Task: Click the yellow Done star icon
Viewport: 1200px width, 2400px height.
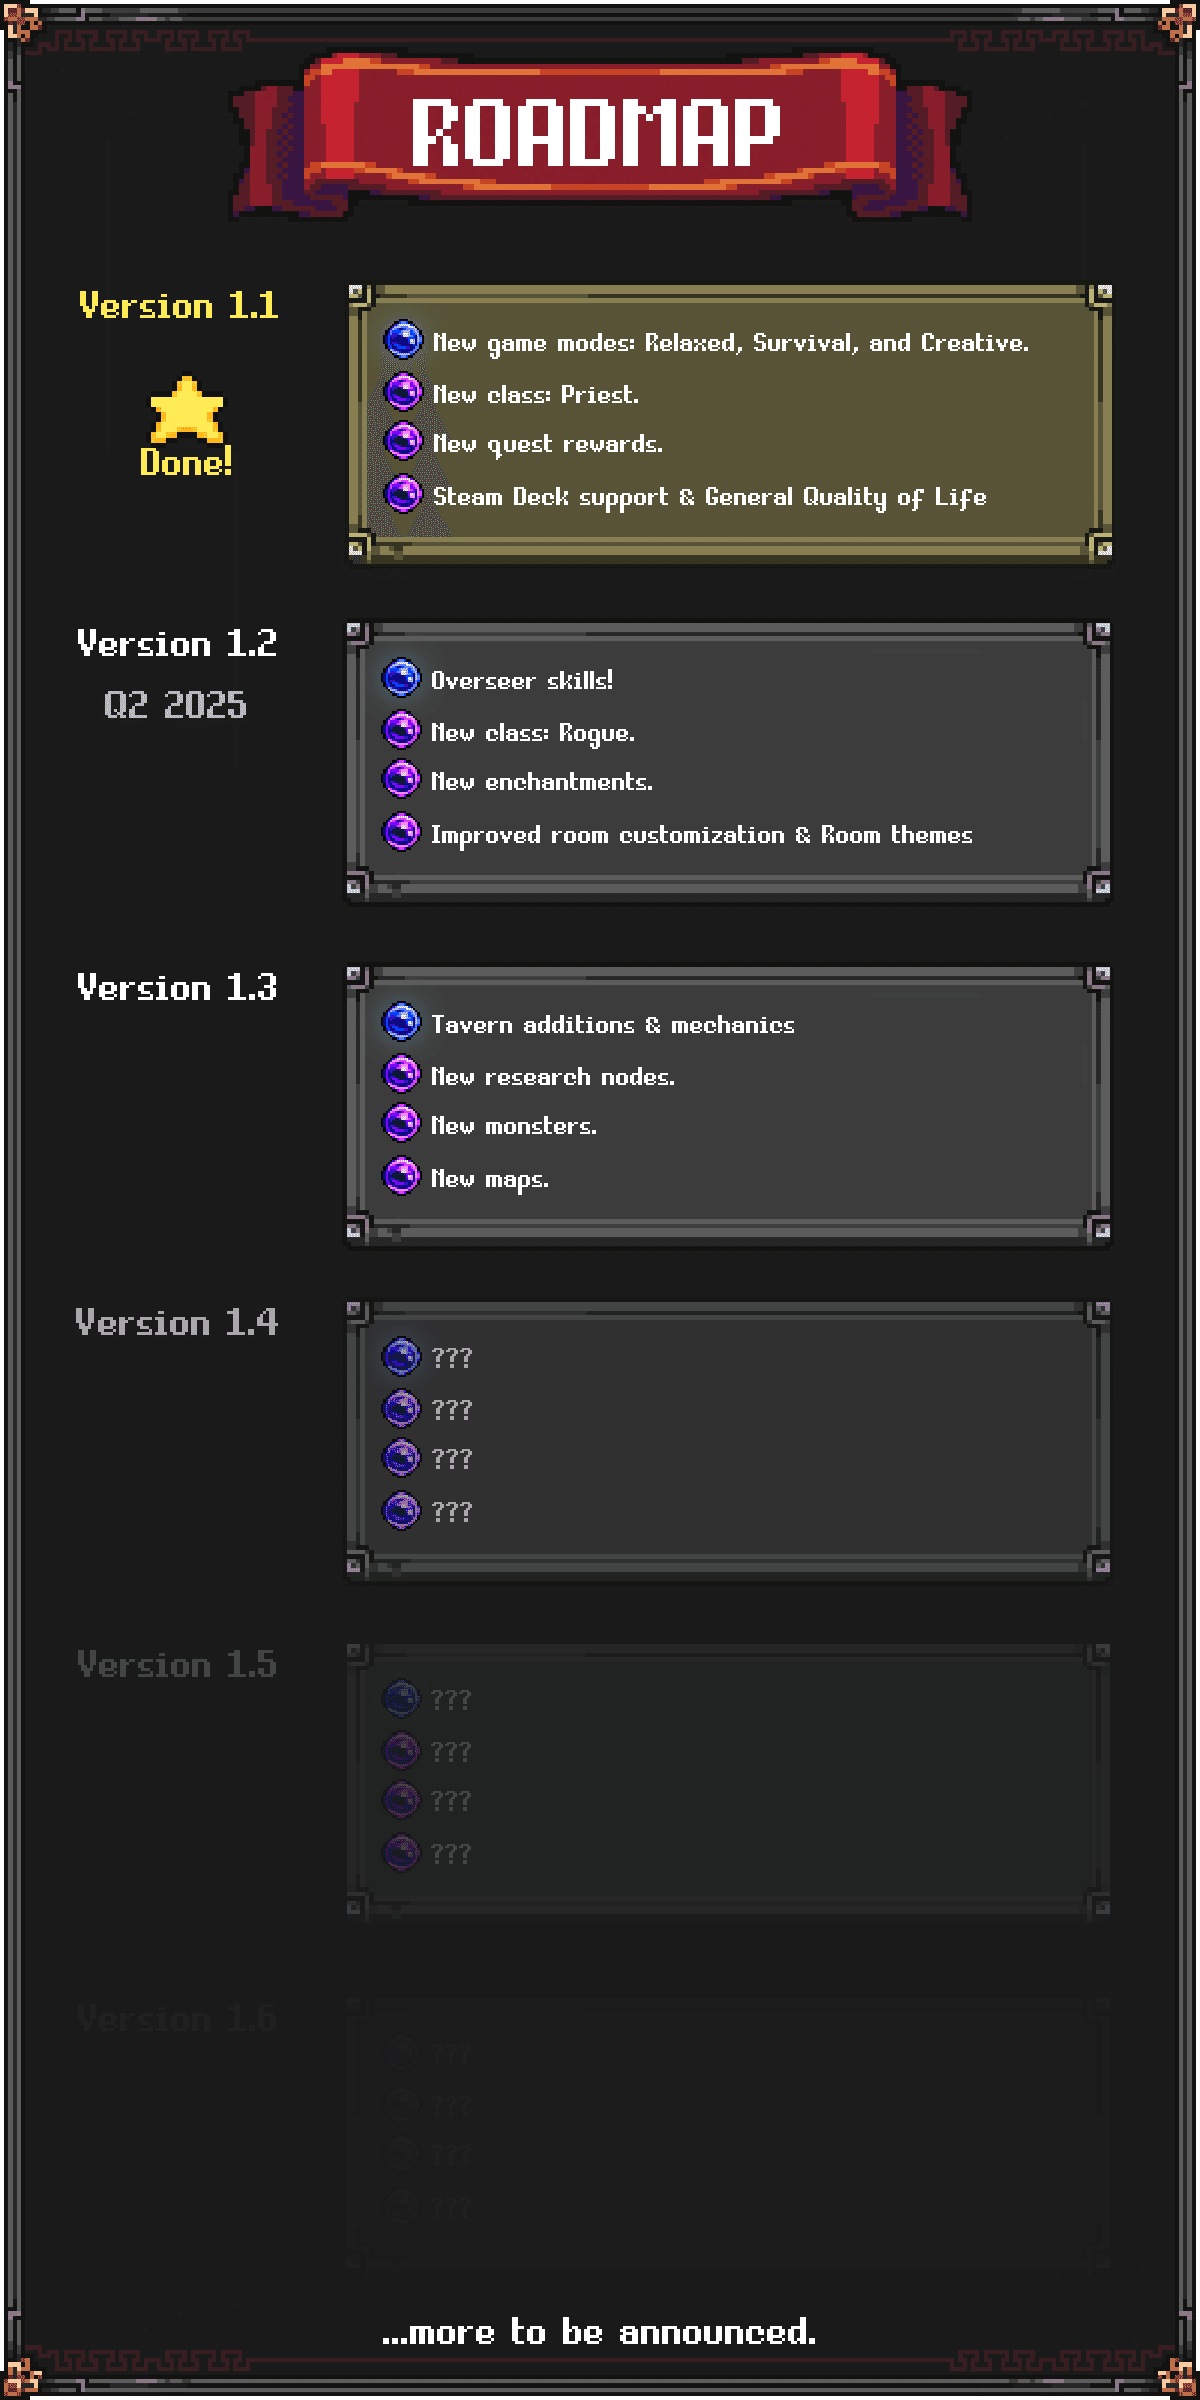Action: (186, 410)
